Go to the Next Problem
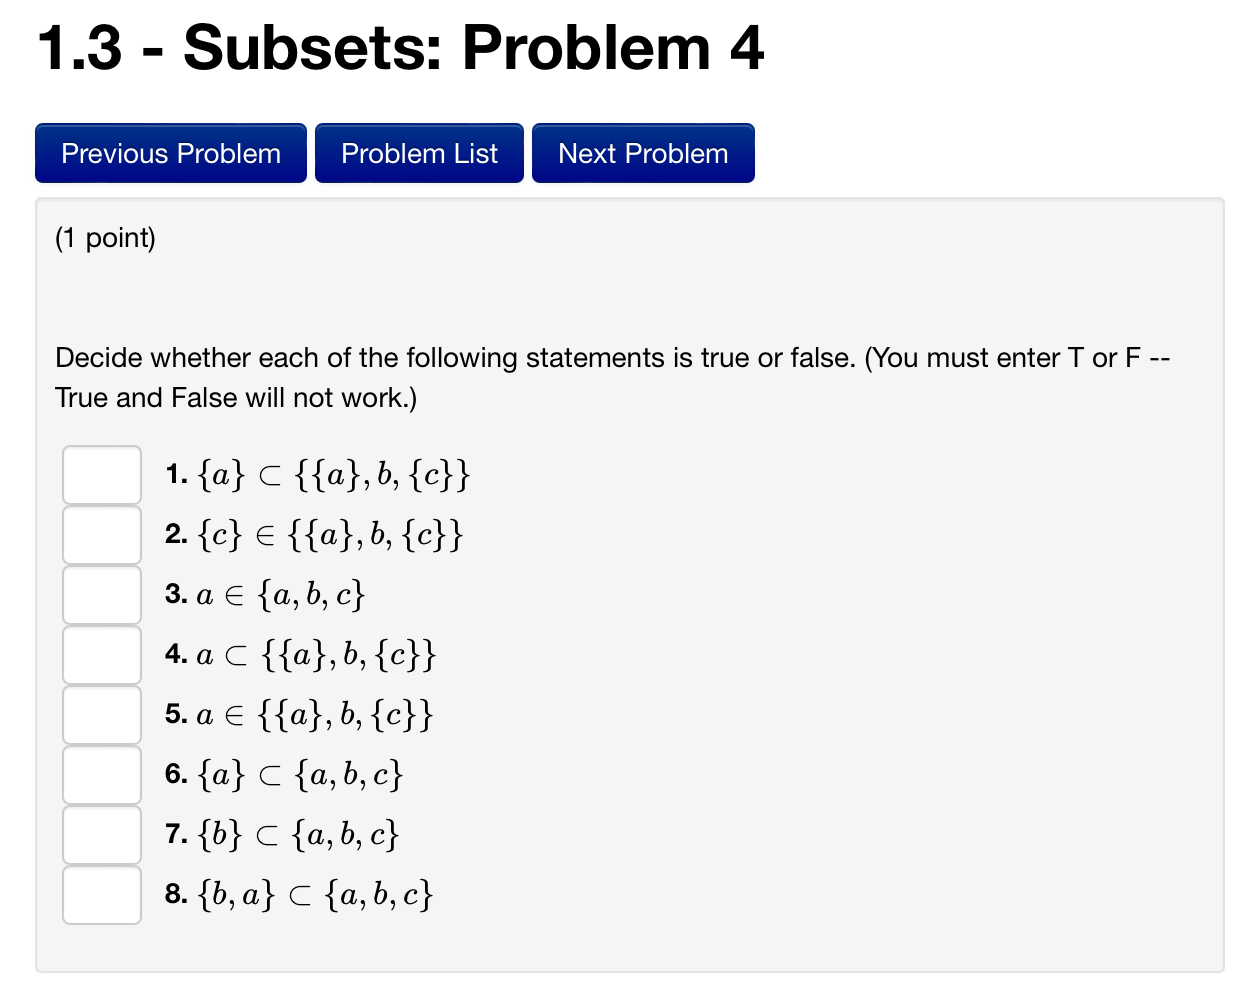The width and height of the screenshot is (1255, 1004). (x=643, y=153)
